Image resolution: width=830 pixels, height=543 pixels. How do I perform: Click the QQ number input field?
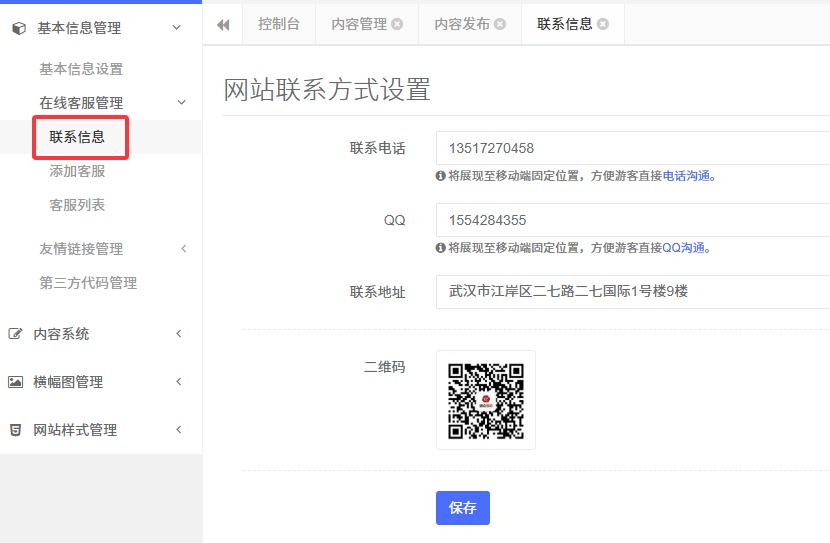(632, 220)
